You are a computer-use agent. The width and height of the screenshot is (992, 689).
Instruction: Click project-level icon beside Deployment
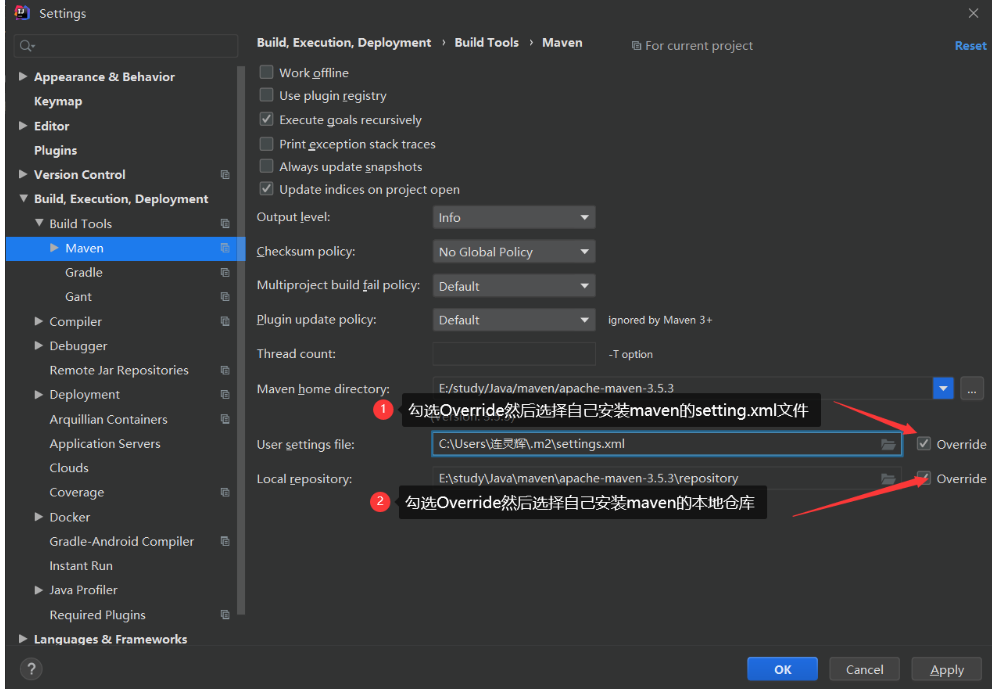coord(225,394)
